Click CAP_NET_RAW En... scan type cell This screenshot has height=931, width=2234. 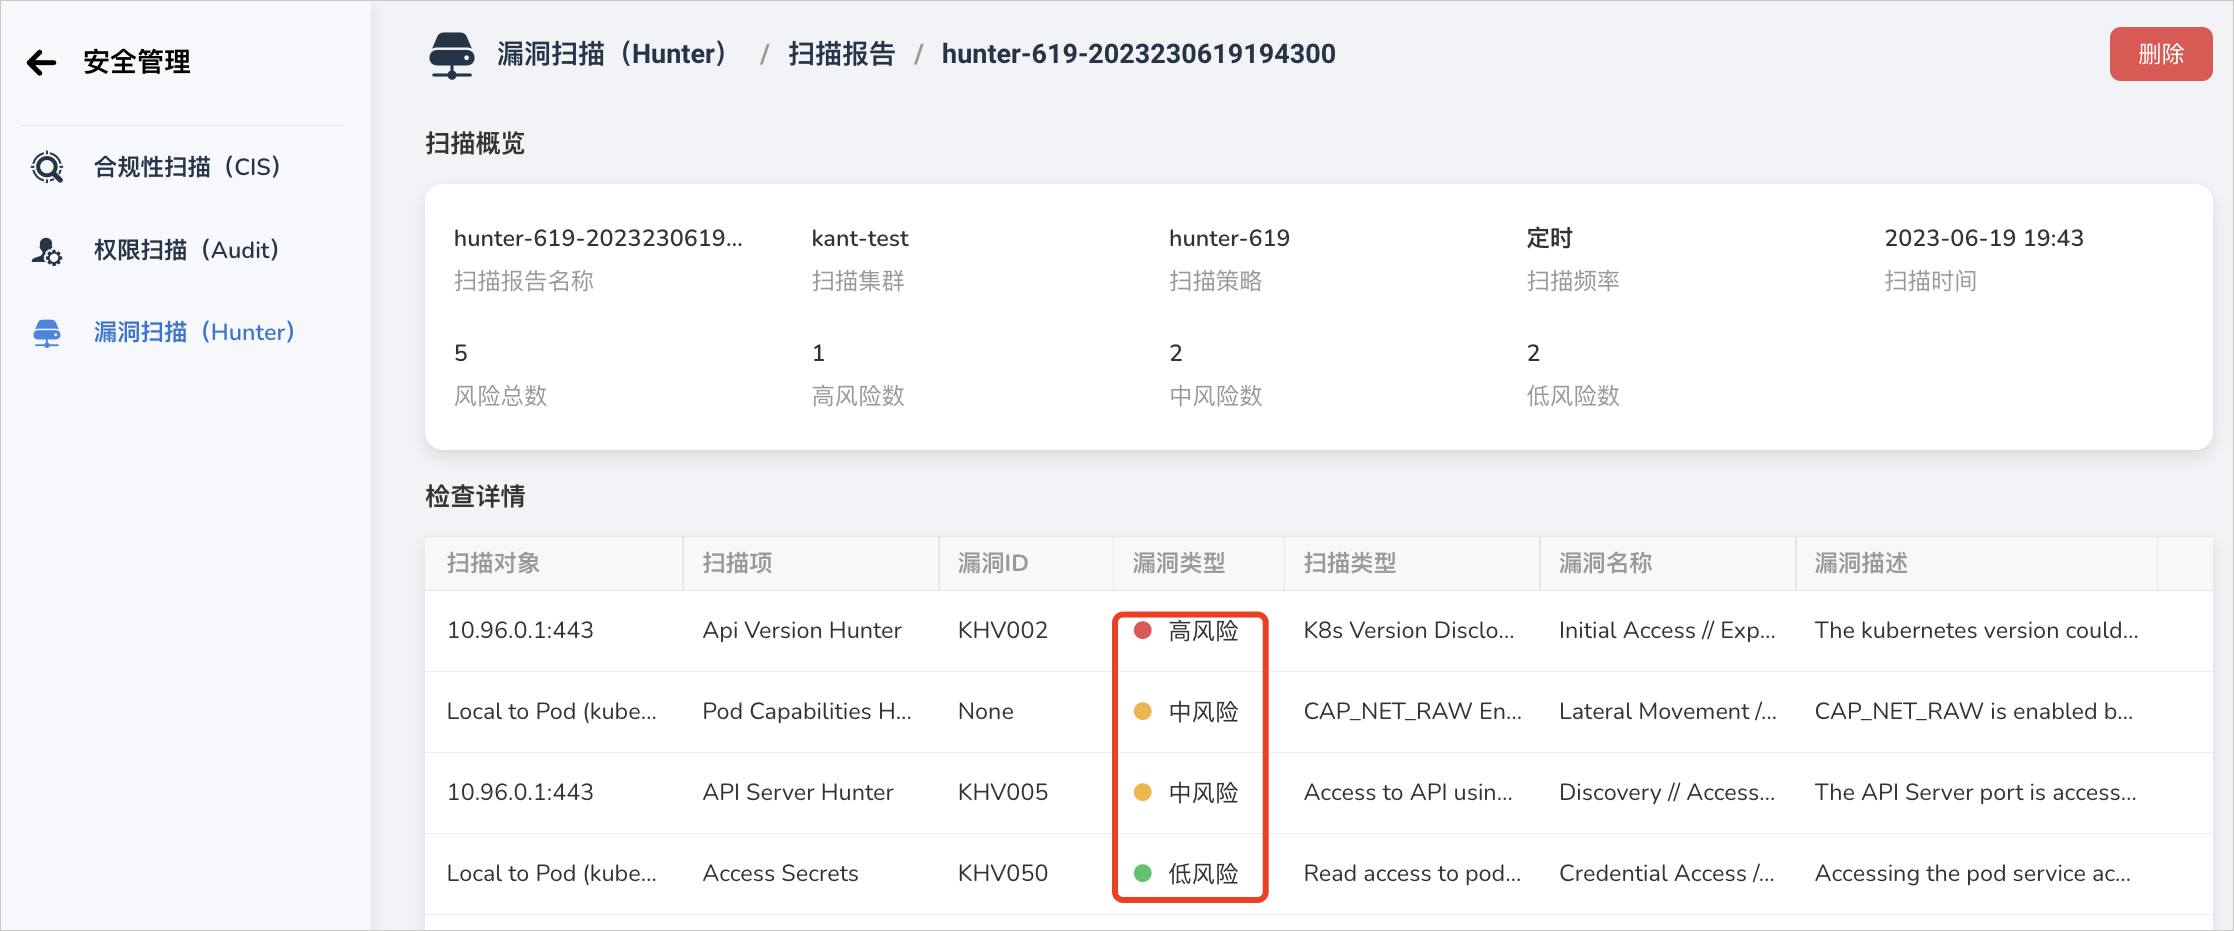click(1412, 711)
